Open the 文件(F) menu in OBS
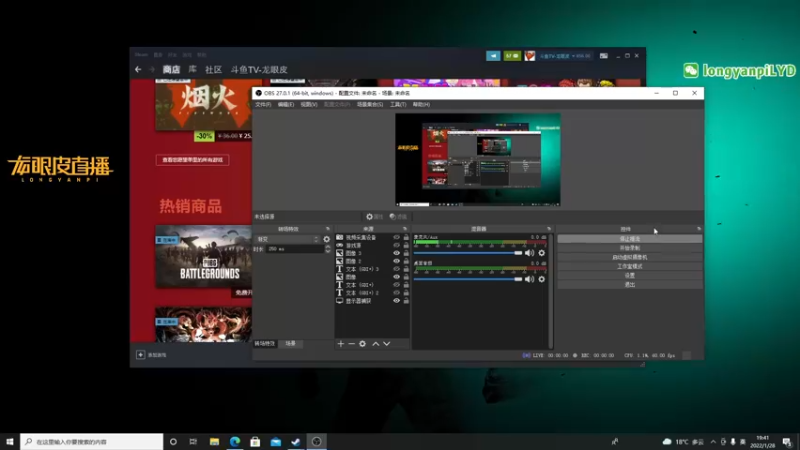Image resolution: width=800 pixels, height=450 pixels. click(263, 105)
